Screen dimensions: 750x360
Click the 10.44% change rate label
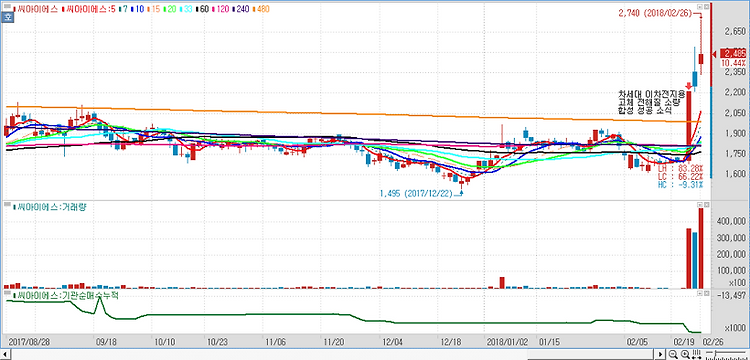(x=733, y=63)
